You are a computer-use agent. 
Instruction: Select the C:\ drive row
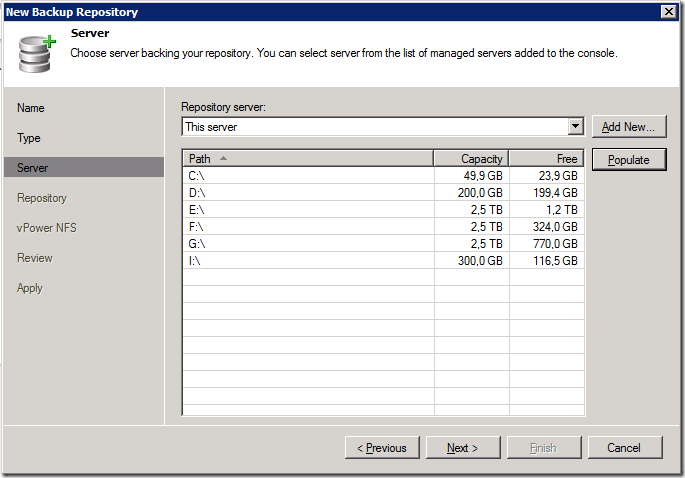click(x=307, y=175)
